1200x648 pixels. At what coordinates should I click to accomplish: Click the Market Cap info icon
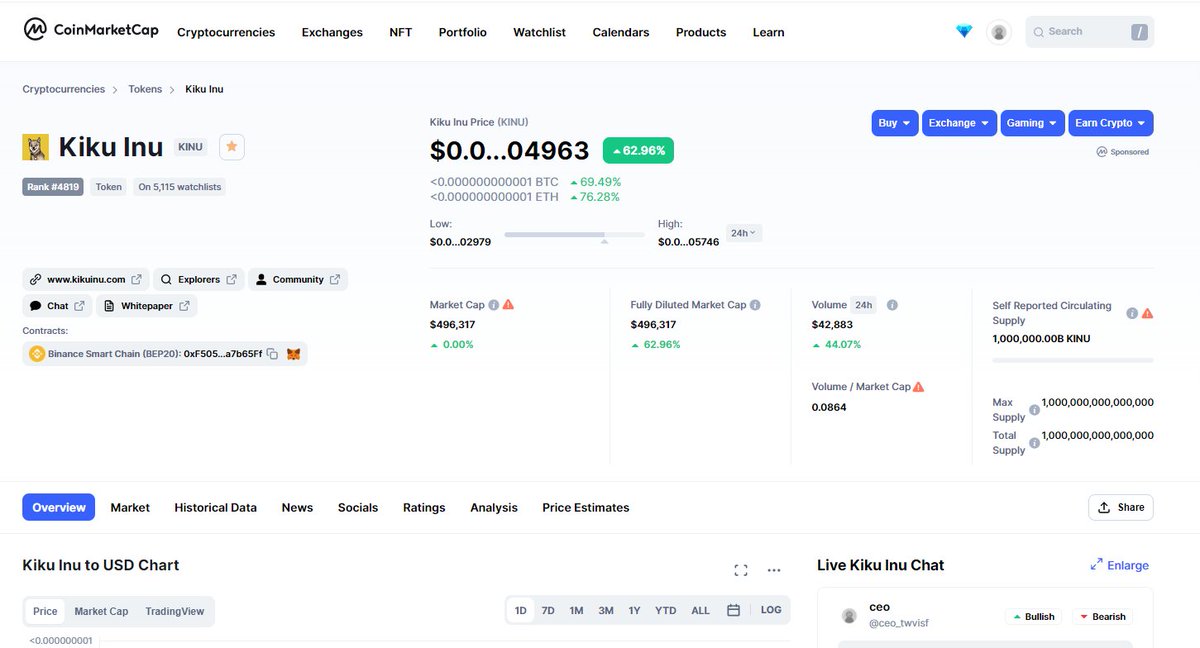tap(494, 305)
